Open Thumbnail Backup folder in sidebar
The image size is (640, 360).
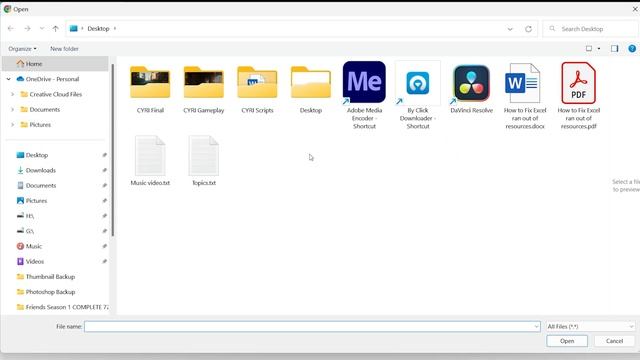[50, 277]
